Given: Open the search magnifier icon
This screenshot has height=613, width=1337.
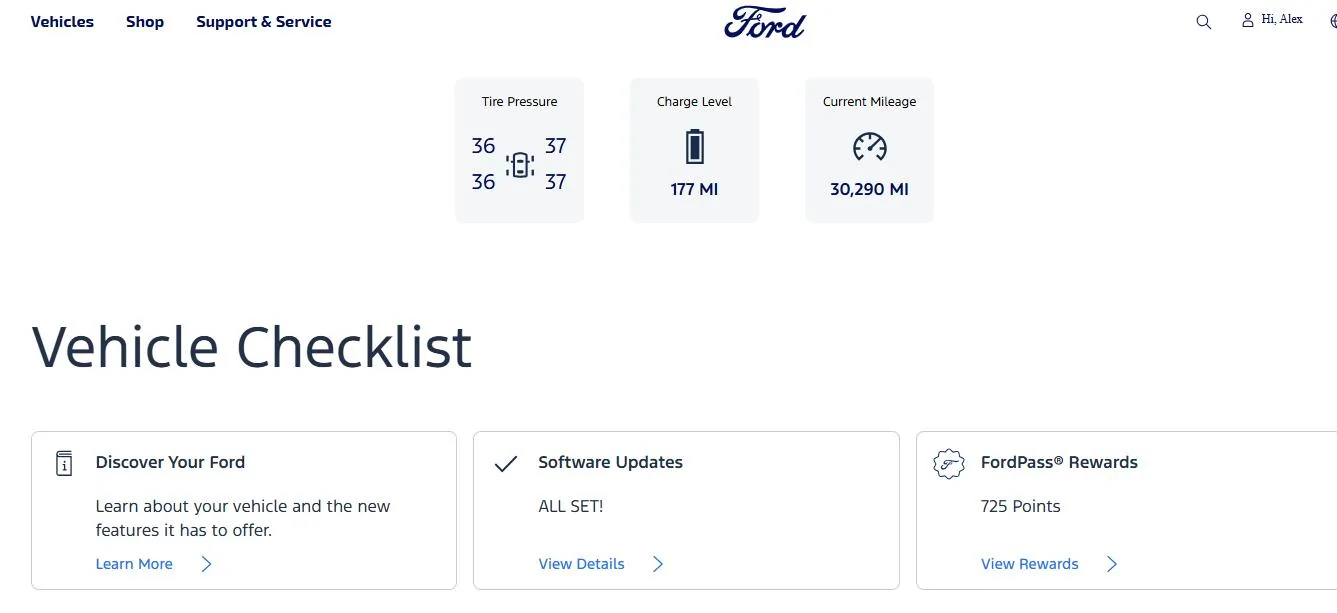Looking at the screenshot, I should pos(1204,22).
